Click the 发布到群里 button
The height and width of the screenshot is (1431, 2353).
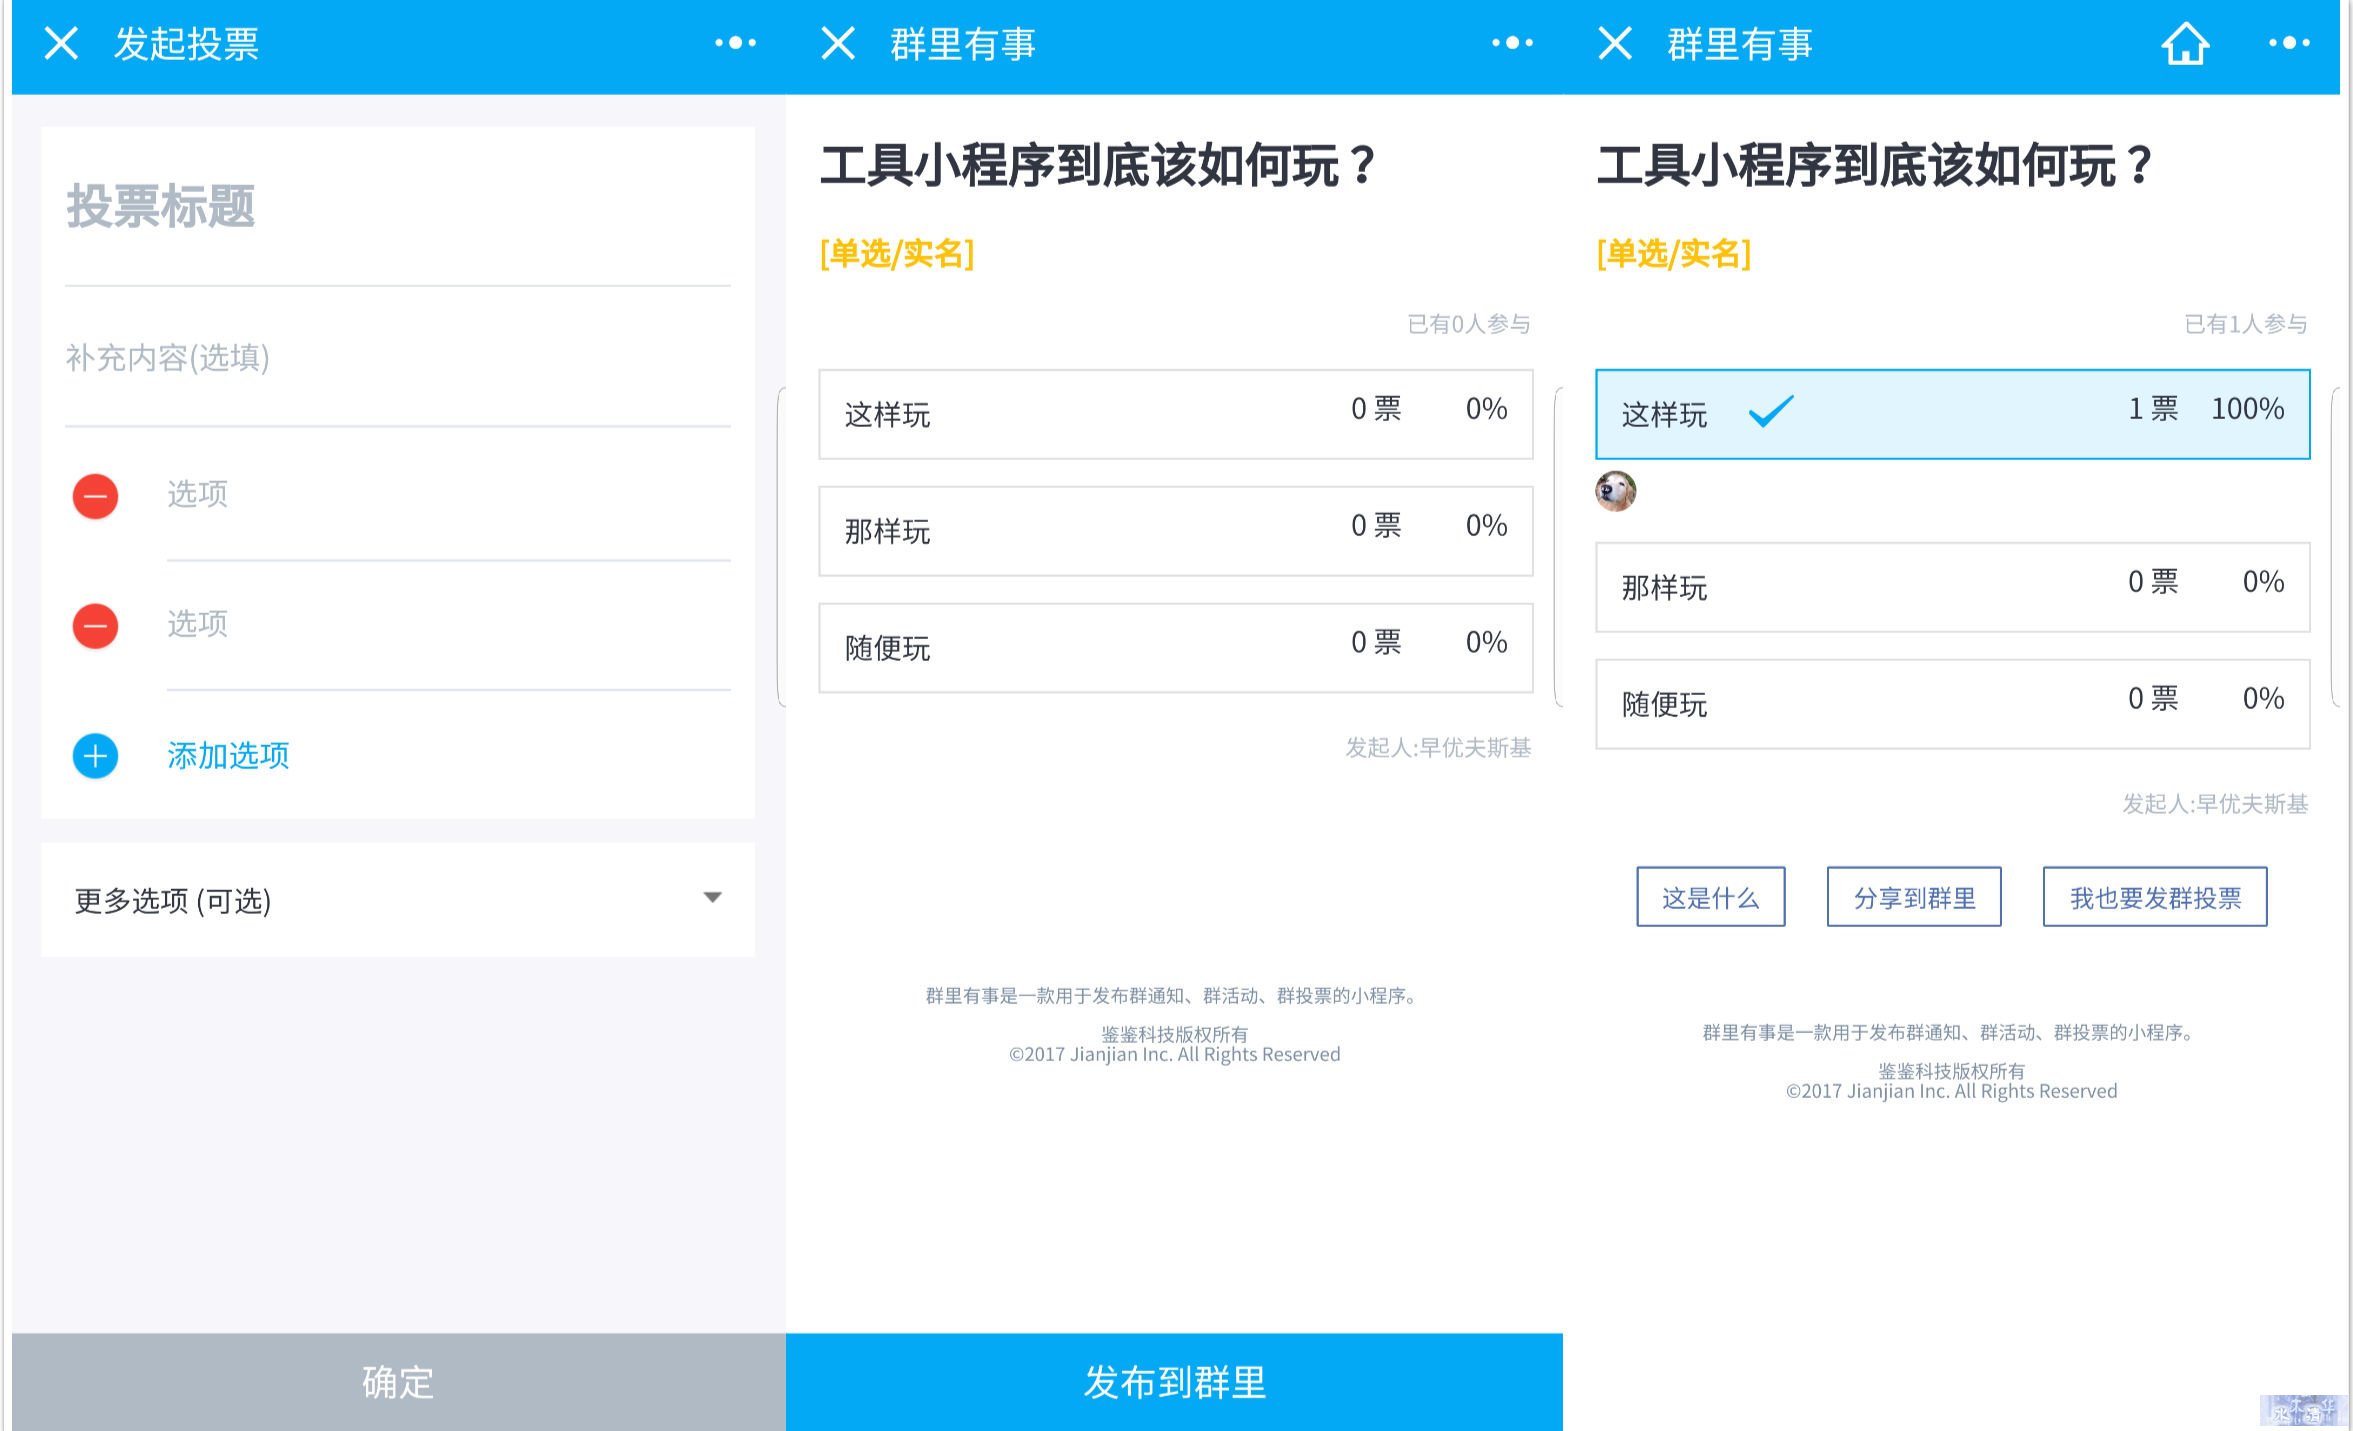point(1174,1382)
